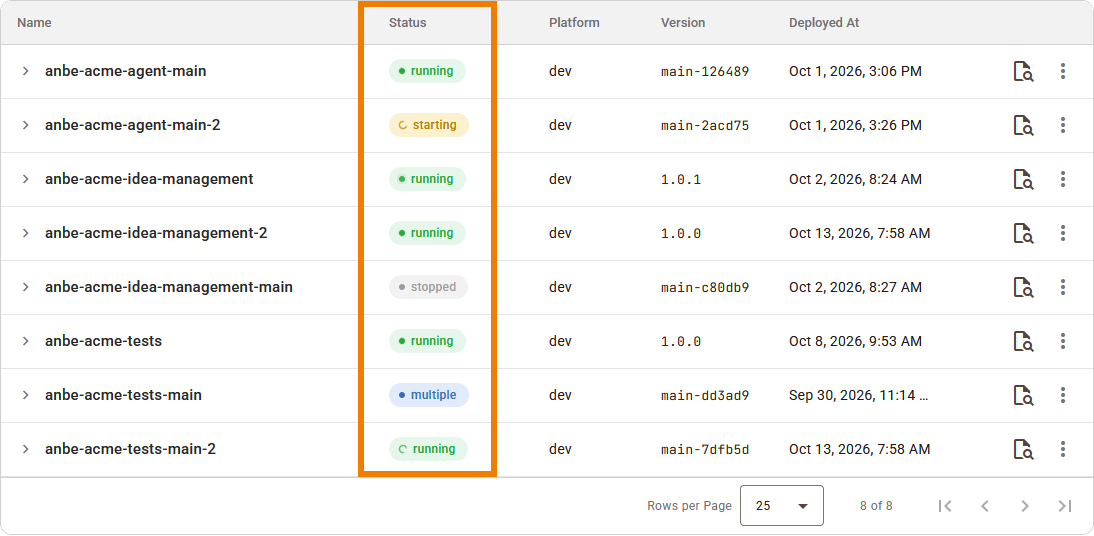Select the anbe-acme-idea-management-main name
Screen dimensions: 1094x536
point(169,287)
